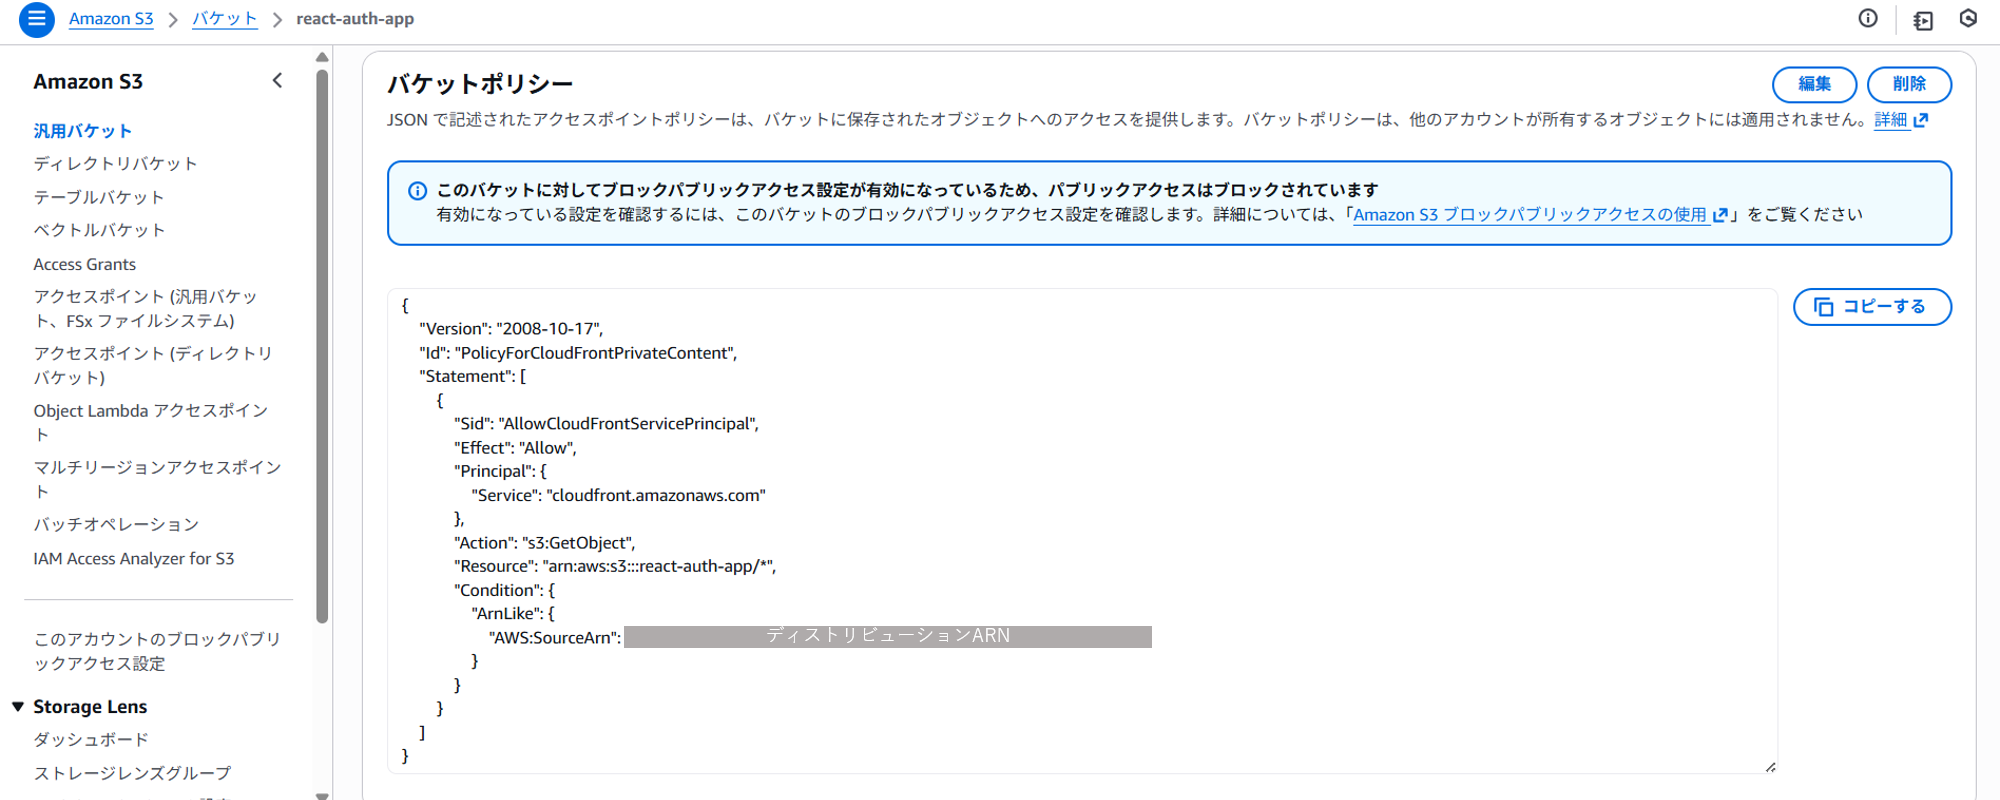Click the sidebar scroll up arrow
Image resolution: width=2000 pixels, height=800 pixels.
point(322,57)
